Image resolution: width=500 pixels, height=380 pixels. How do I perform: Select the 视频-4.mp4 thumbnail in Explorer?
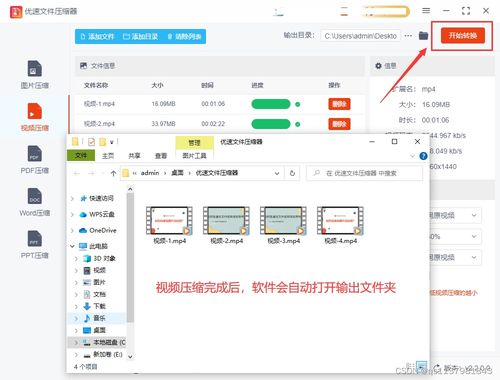[341, 221]
